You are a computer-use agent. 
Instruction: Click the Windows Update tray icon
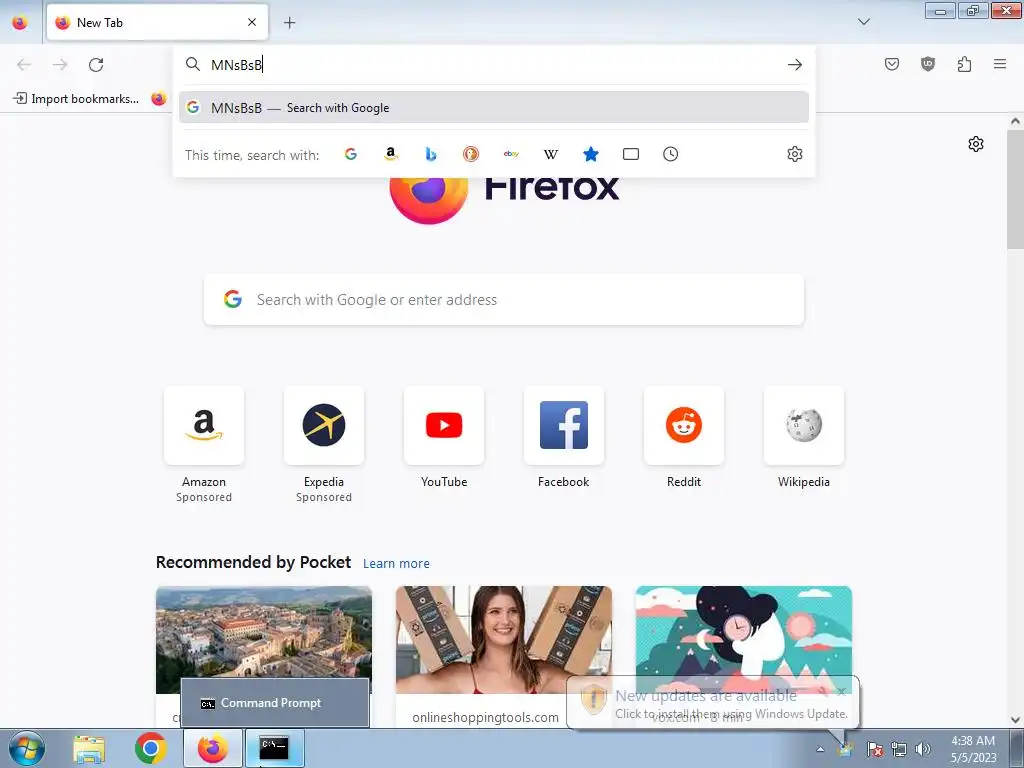(x=846, y=749)
